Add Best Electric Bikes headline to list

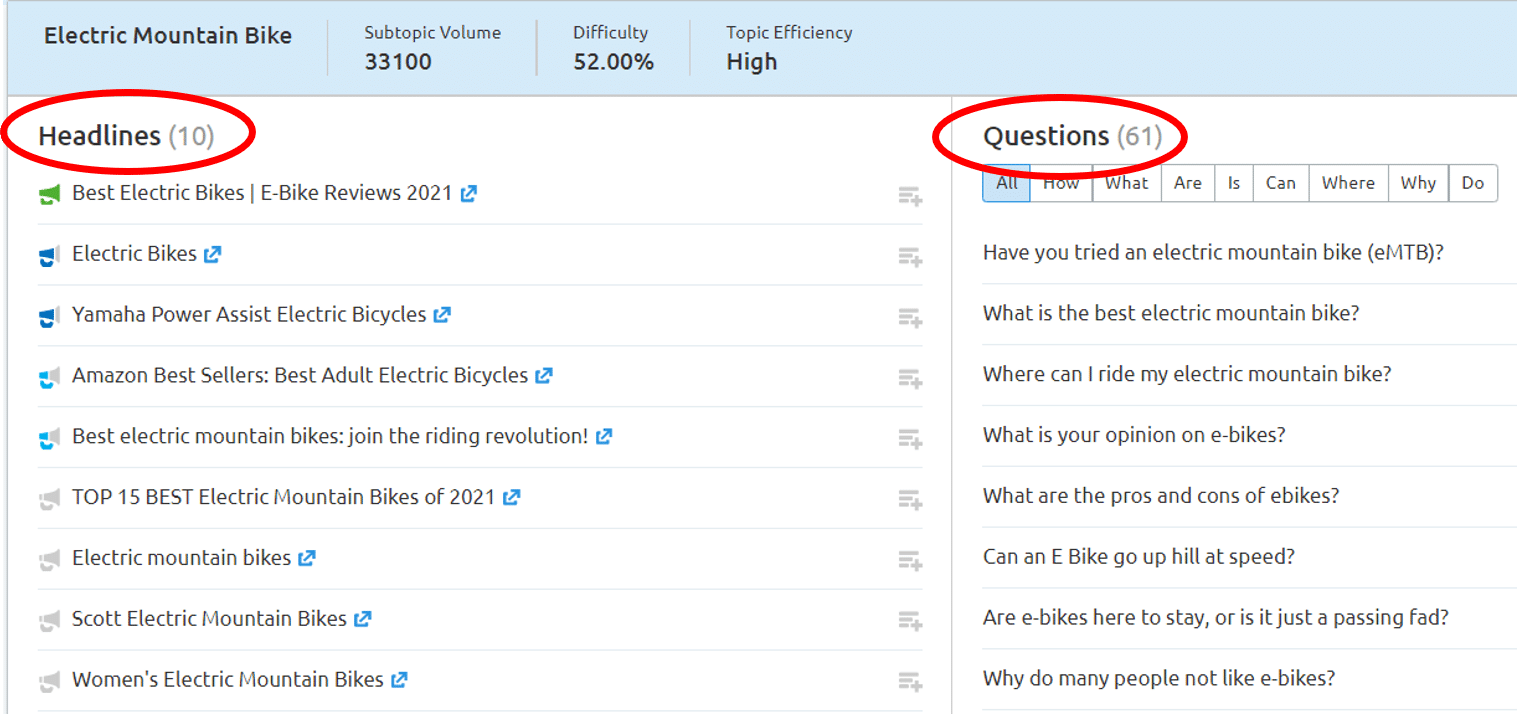[909, 196]
